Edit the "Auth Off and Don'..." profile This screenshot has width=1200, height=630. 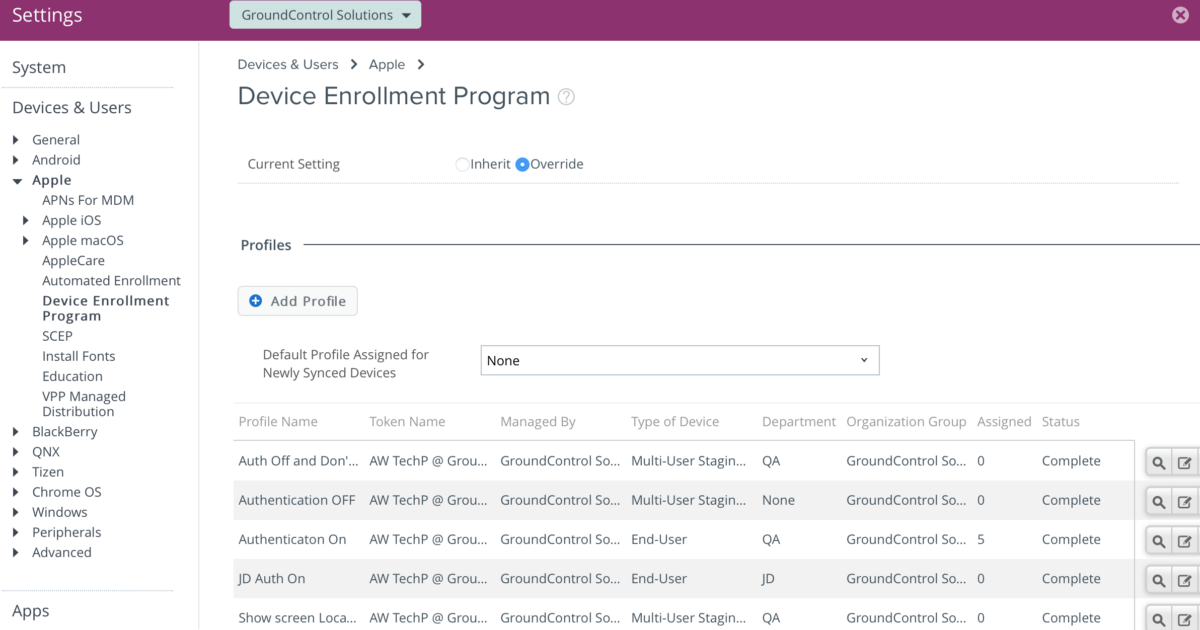coord(1185,460)
